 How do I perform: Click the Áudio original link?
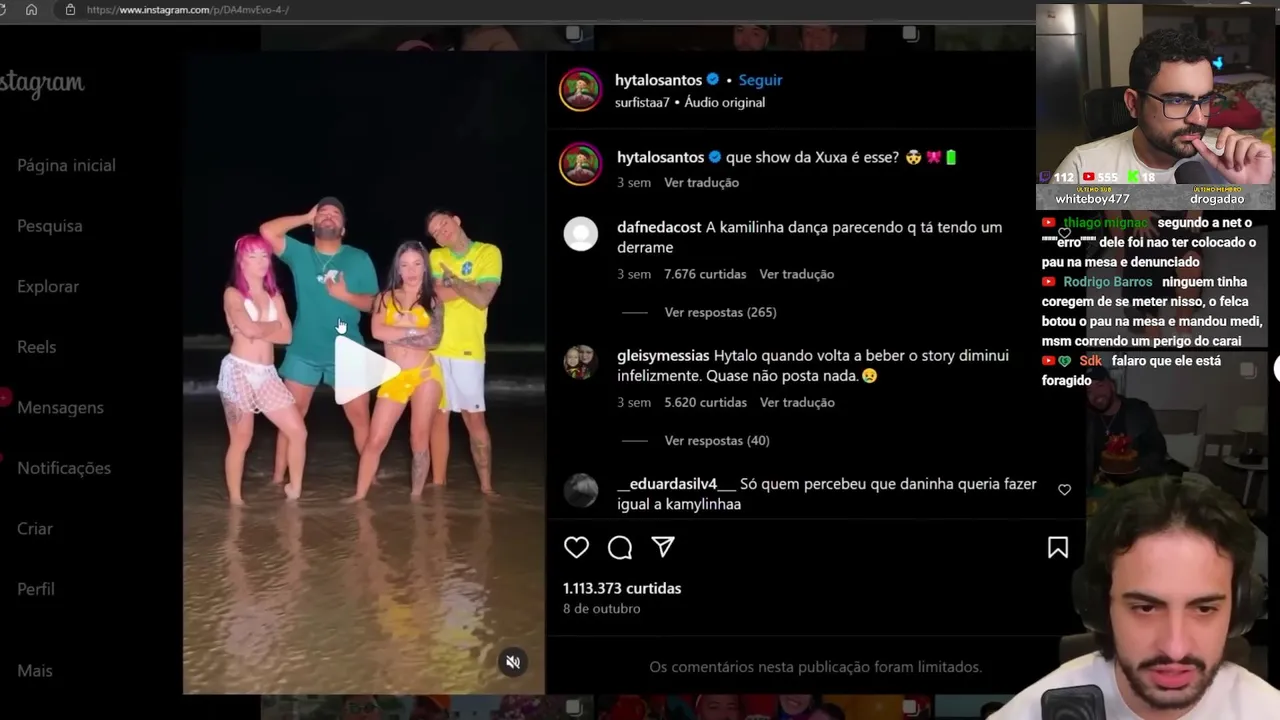(x=724, y=102)
